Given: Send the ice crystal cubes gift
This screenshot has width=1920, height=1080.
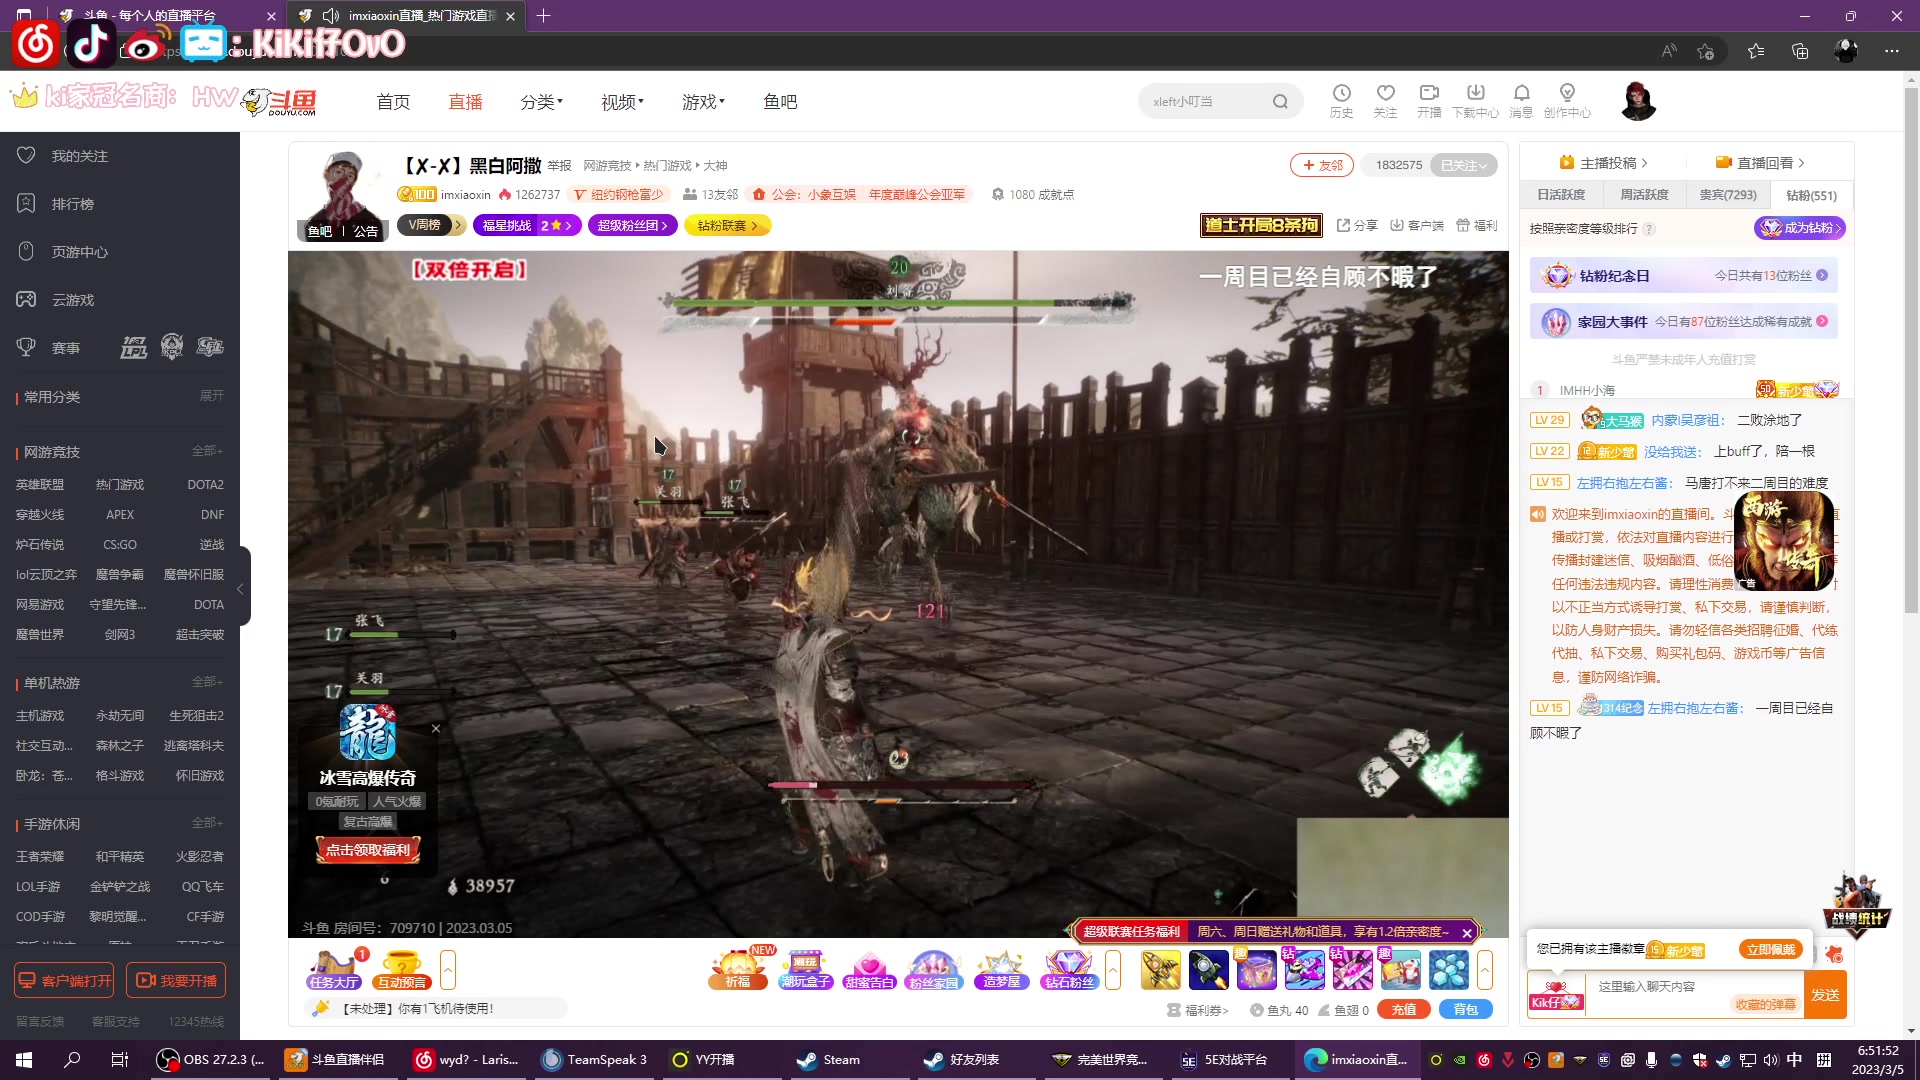Looking at the screenshot, I should click(x=1449, y=970).
